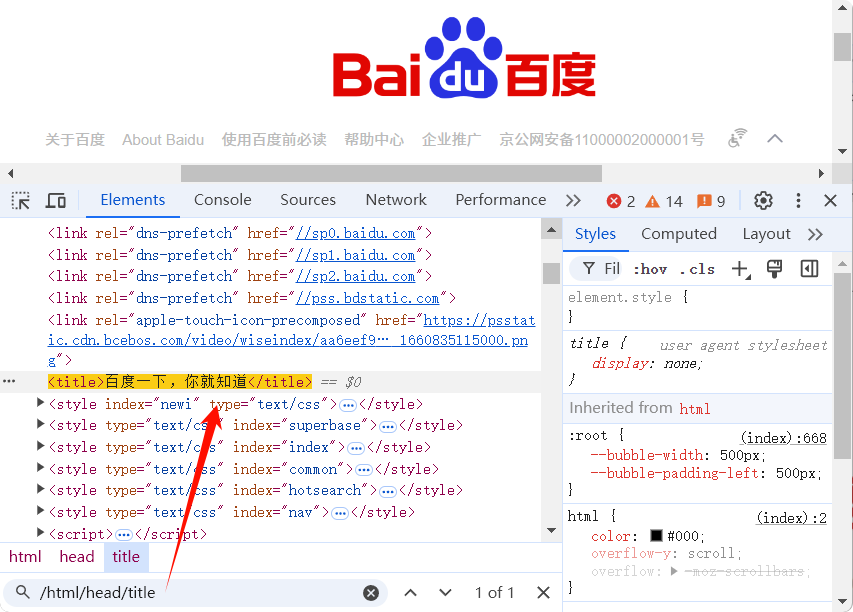Click the ellipsis badge in style "newi"
This screenshot has width=853, height=612.
(348, 405)
